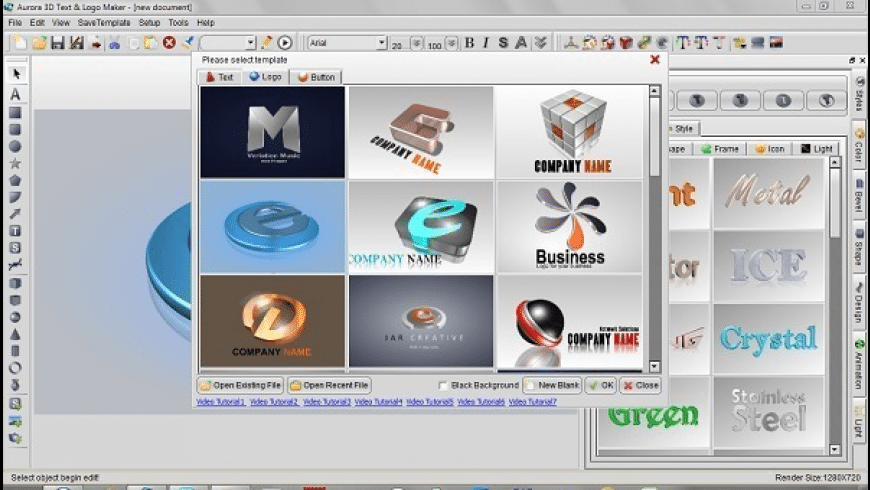
Task: Open the Help menu
Action: click(x=205, y=23)
